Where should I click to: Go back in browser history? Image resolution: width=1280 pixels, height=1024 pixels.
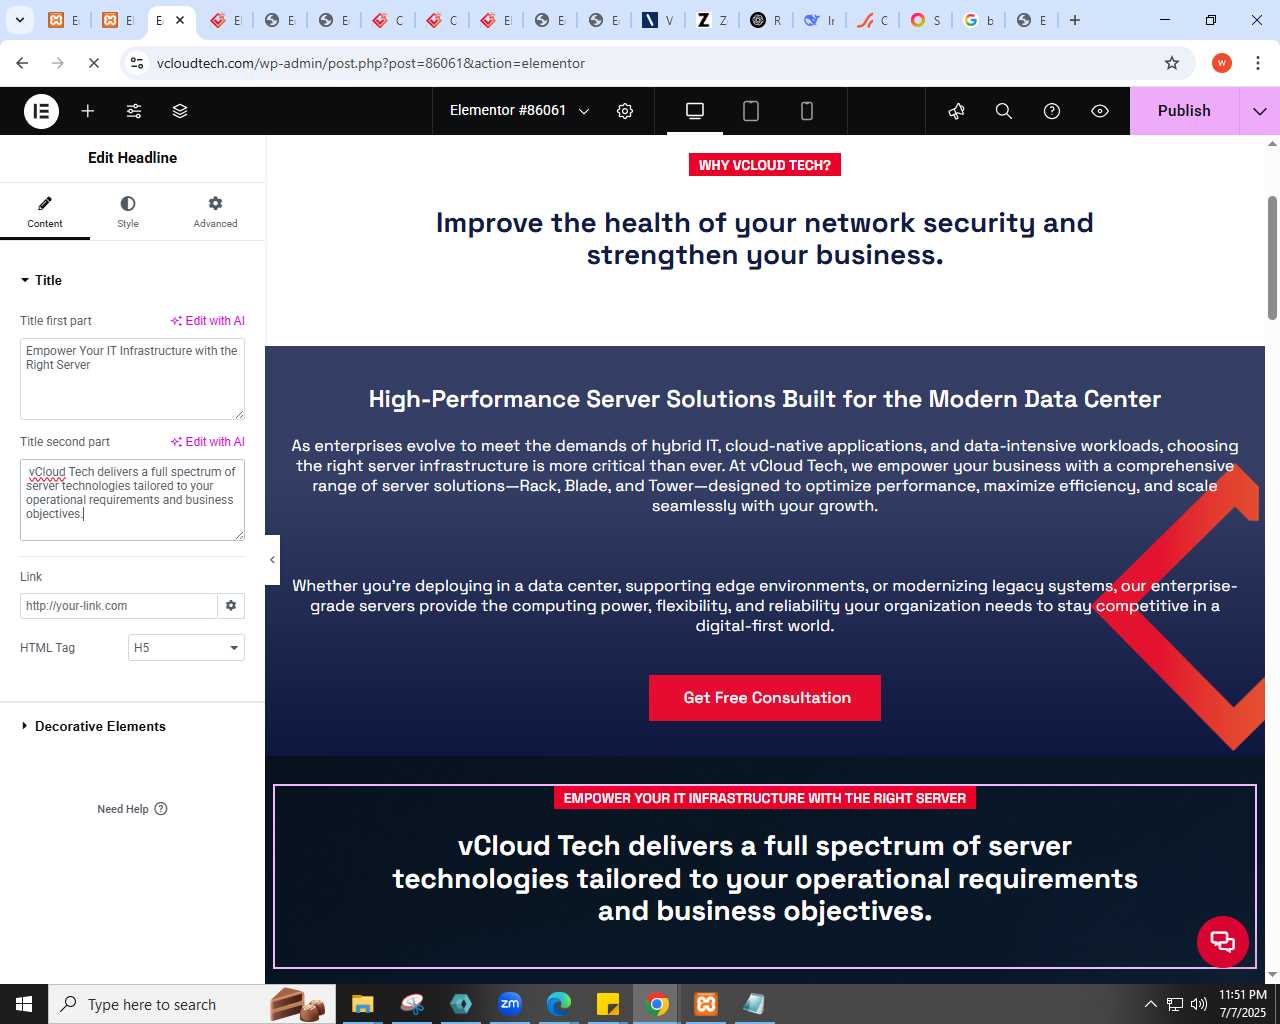coord(22,63)
